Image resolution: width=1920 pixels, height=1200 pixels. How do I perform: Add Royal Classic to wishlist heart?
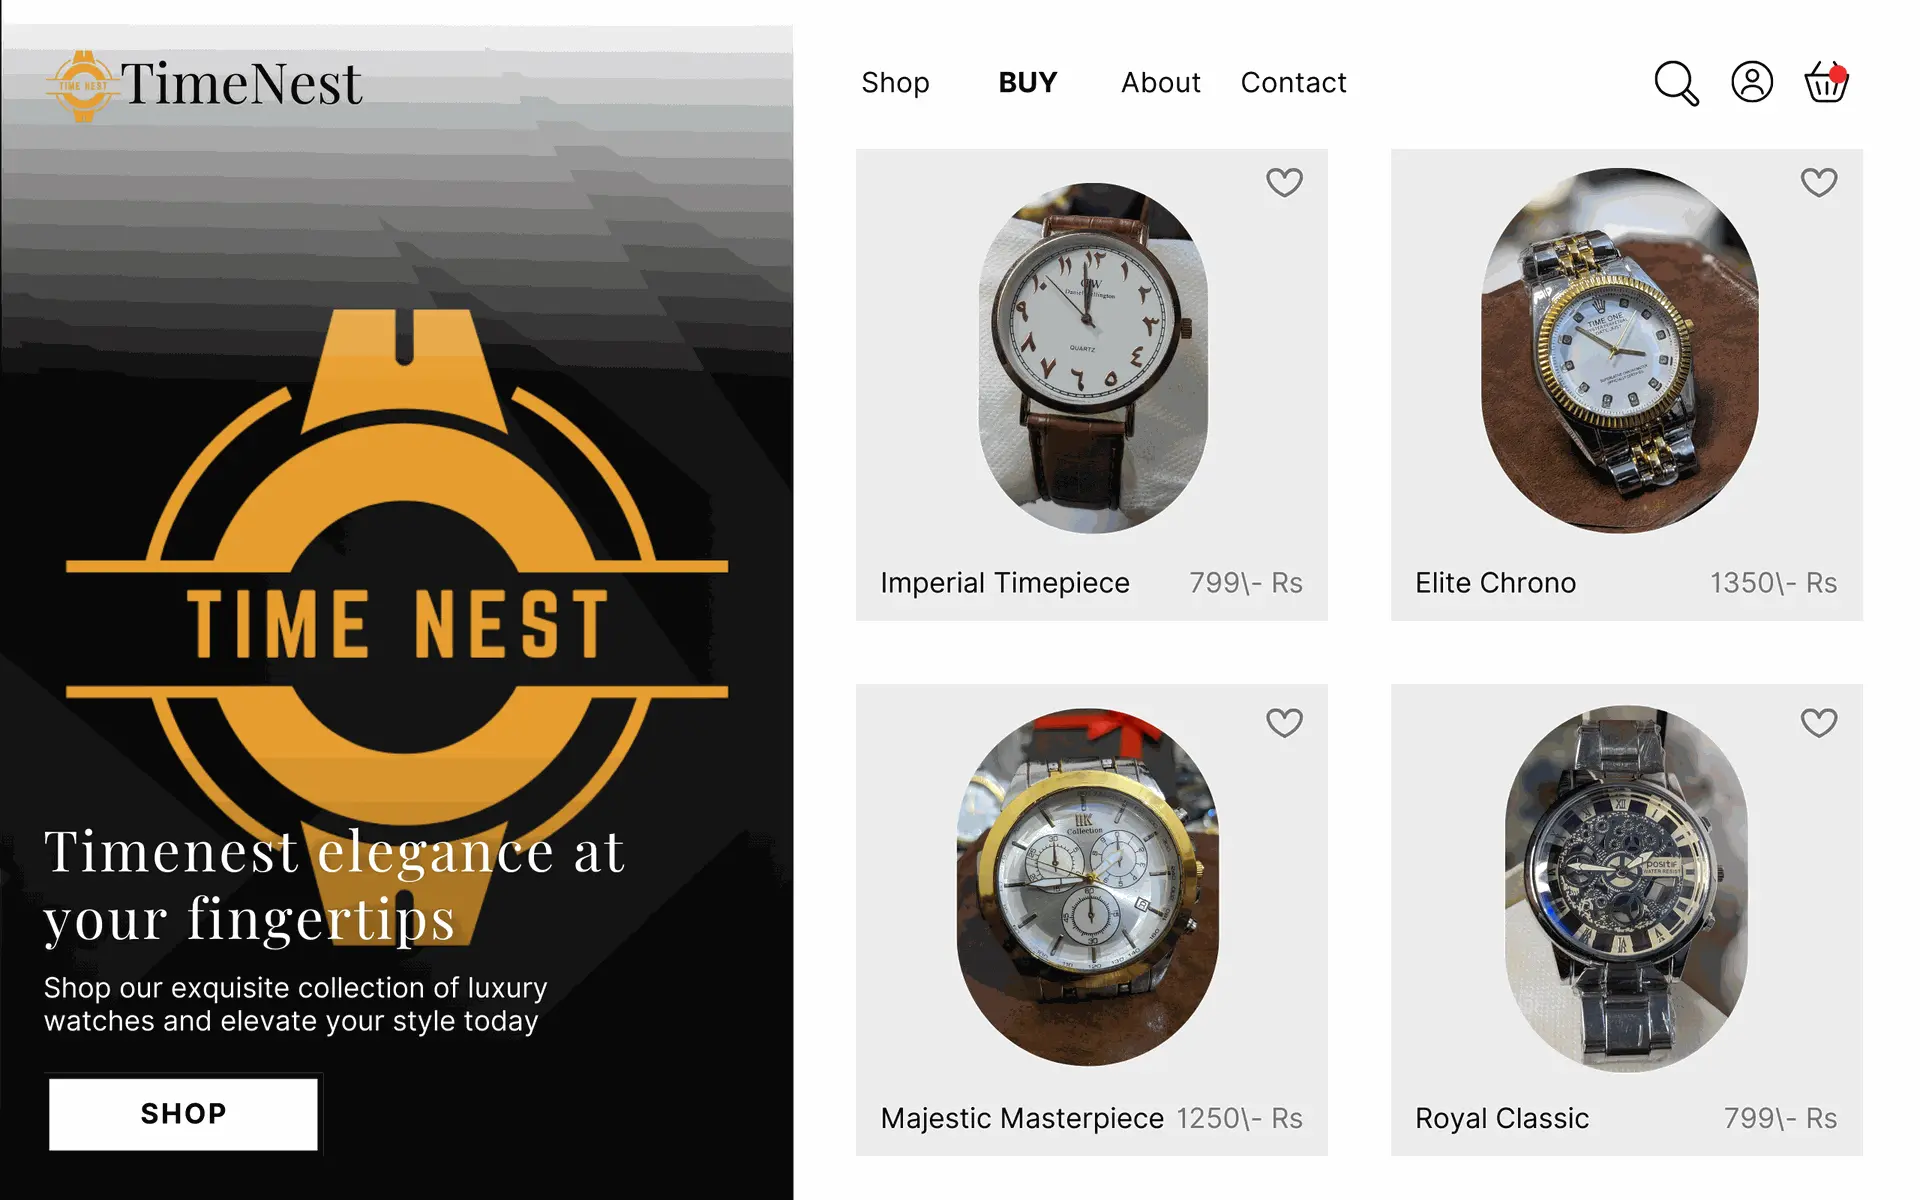(x=1819, y=722)
